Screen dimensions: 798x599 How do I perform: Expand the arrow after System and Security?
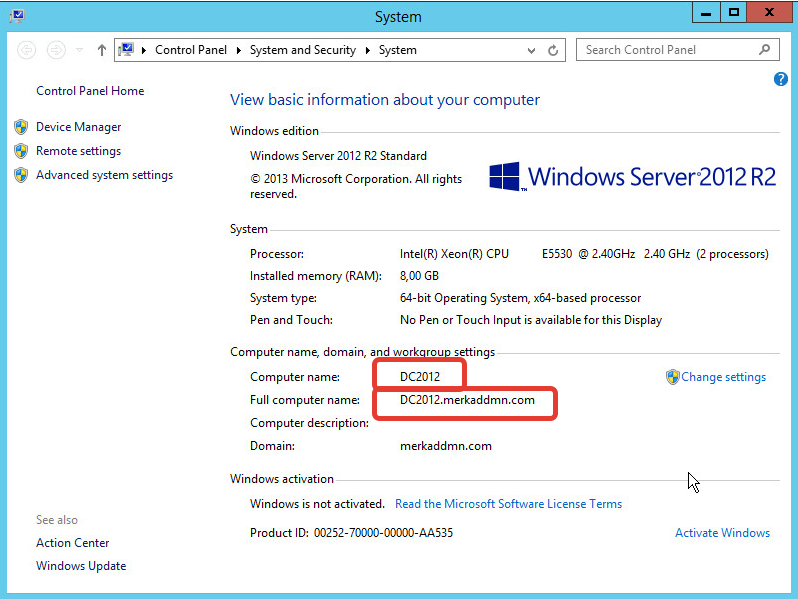(367, 50)
